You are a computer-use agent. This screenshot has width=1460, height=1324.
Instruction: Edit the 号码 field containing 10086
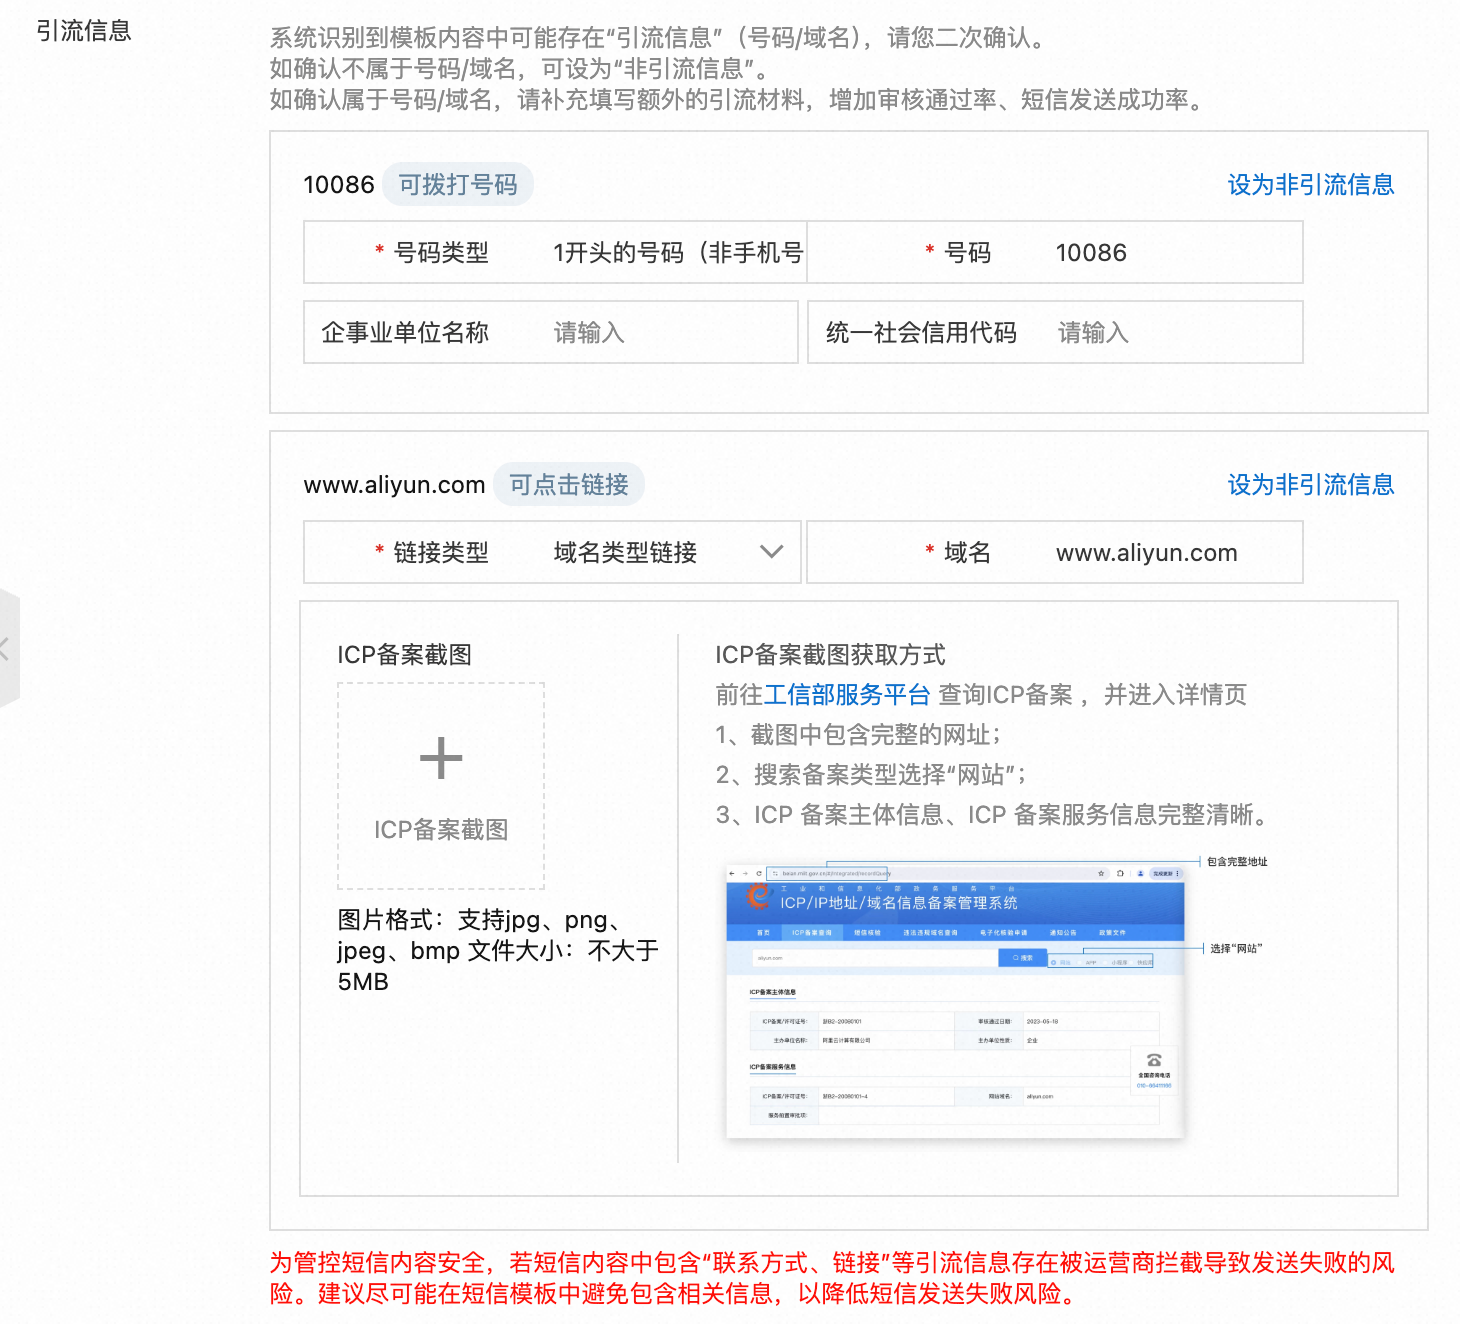pos(1055,252)
